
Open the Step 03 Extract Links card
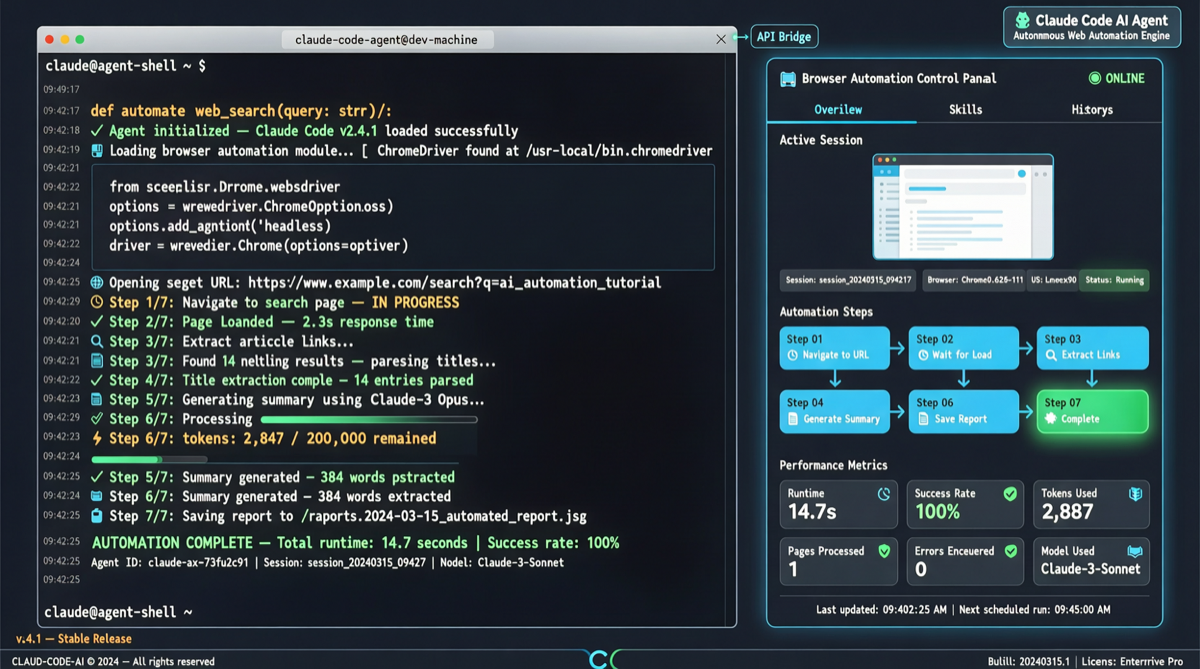point(1092,347)
